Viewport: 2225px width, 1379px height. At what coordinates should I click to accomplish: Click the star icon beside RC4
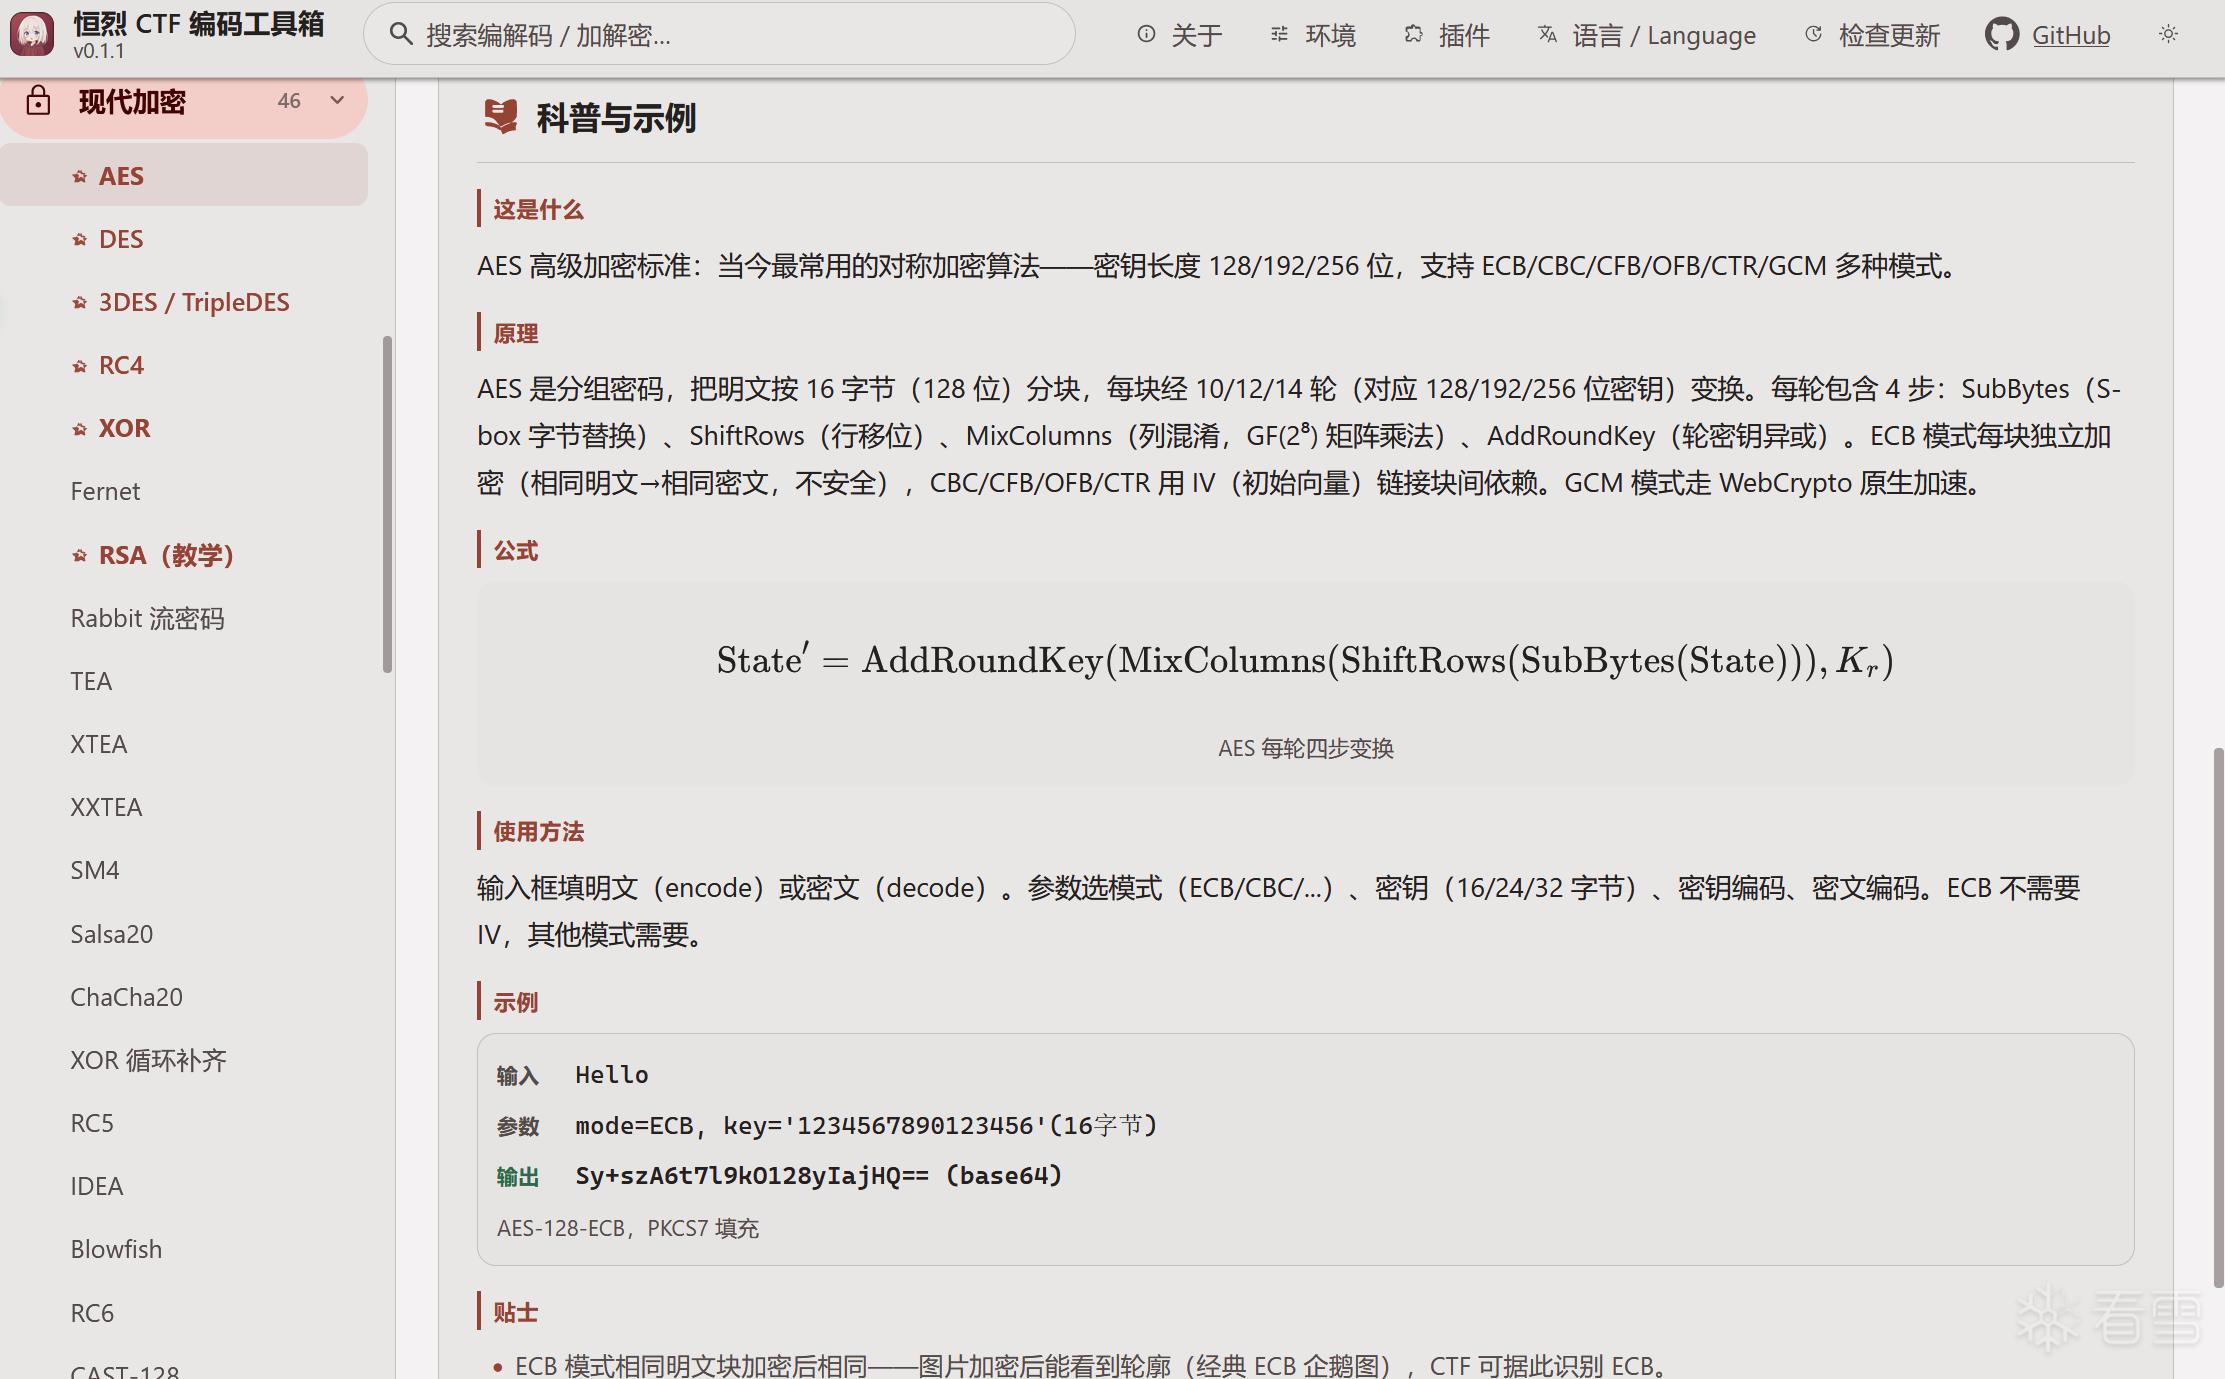pyautogui.click(x=80, y=366)
